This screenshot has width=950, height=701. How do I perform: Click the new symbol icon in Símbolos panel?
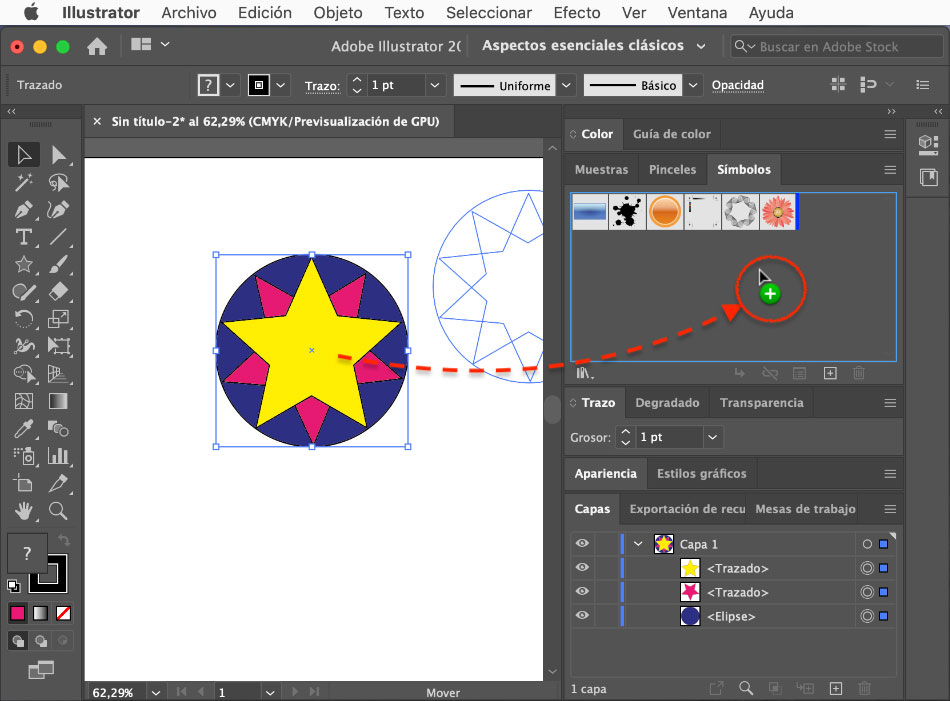point(829,373)
